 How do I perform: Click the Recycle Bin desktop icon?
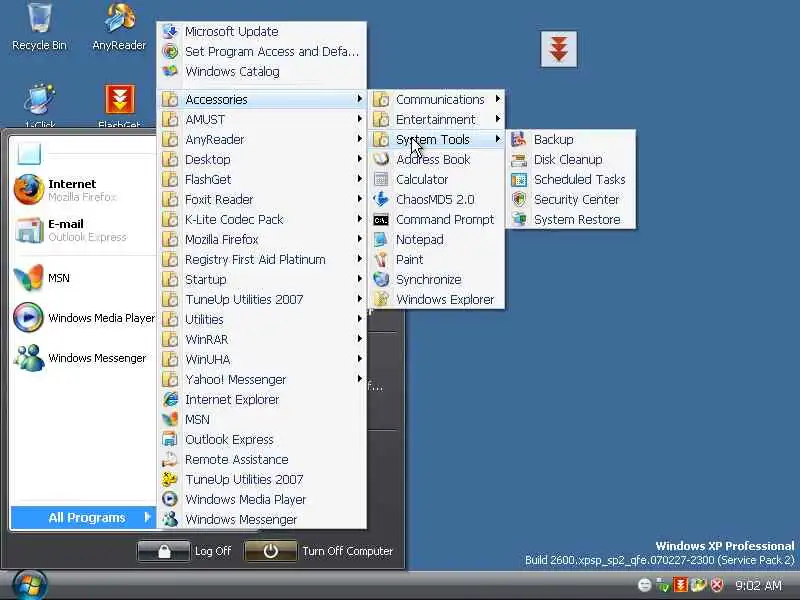coord(39,18)
